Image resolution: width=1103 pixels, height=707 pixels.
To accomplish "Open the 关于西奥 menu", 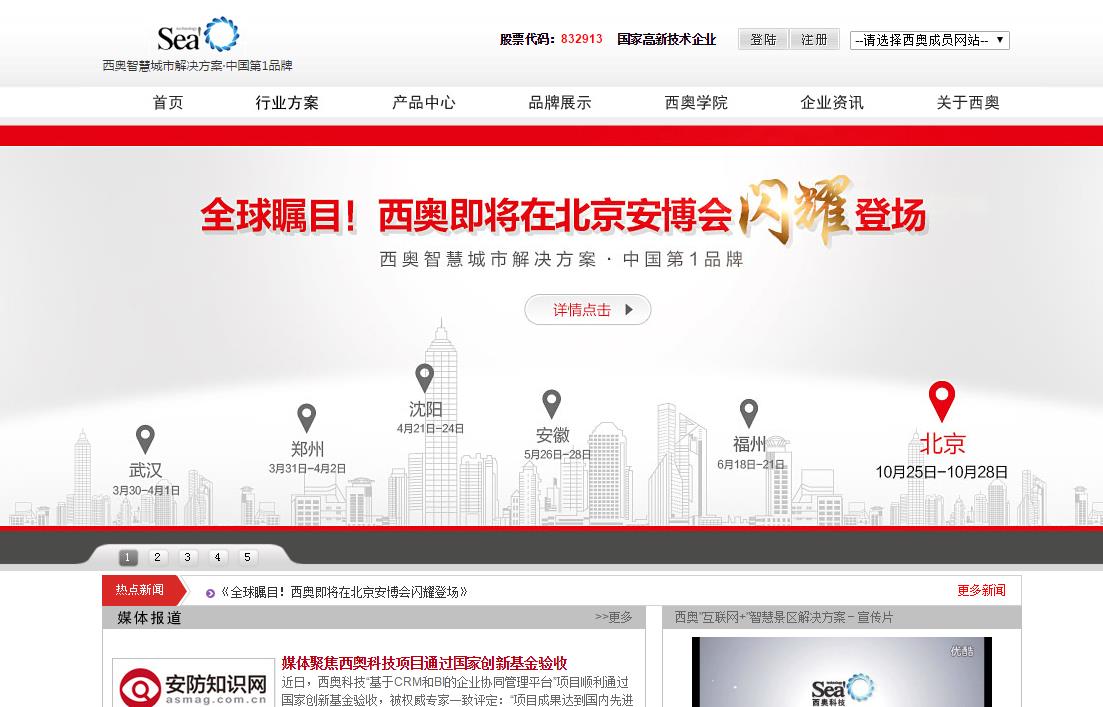I will pos(968,103).
